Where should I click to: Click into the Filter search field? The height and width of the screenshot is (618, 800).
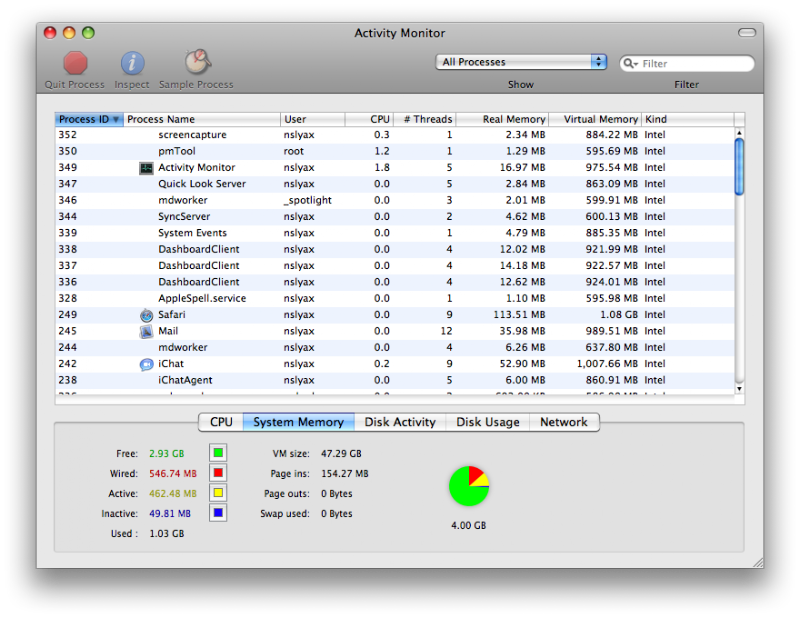click(x=687, y=63)
